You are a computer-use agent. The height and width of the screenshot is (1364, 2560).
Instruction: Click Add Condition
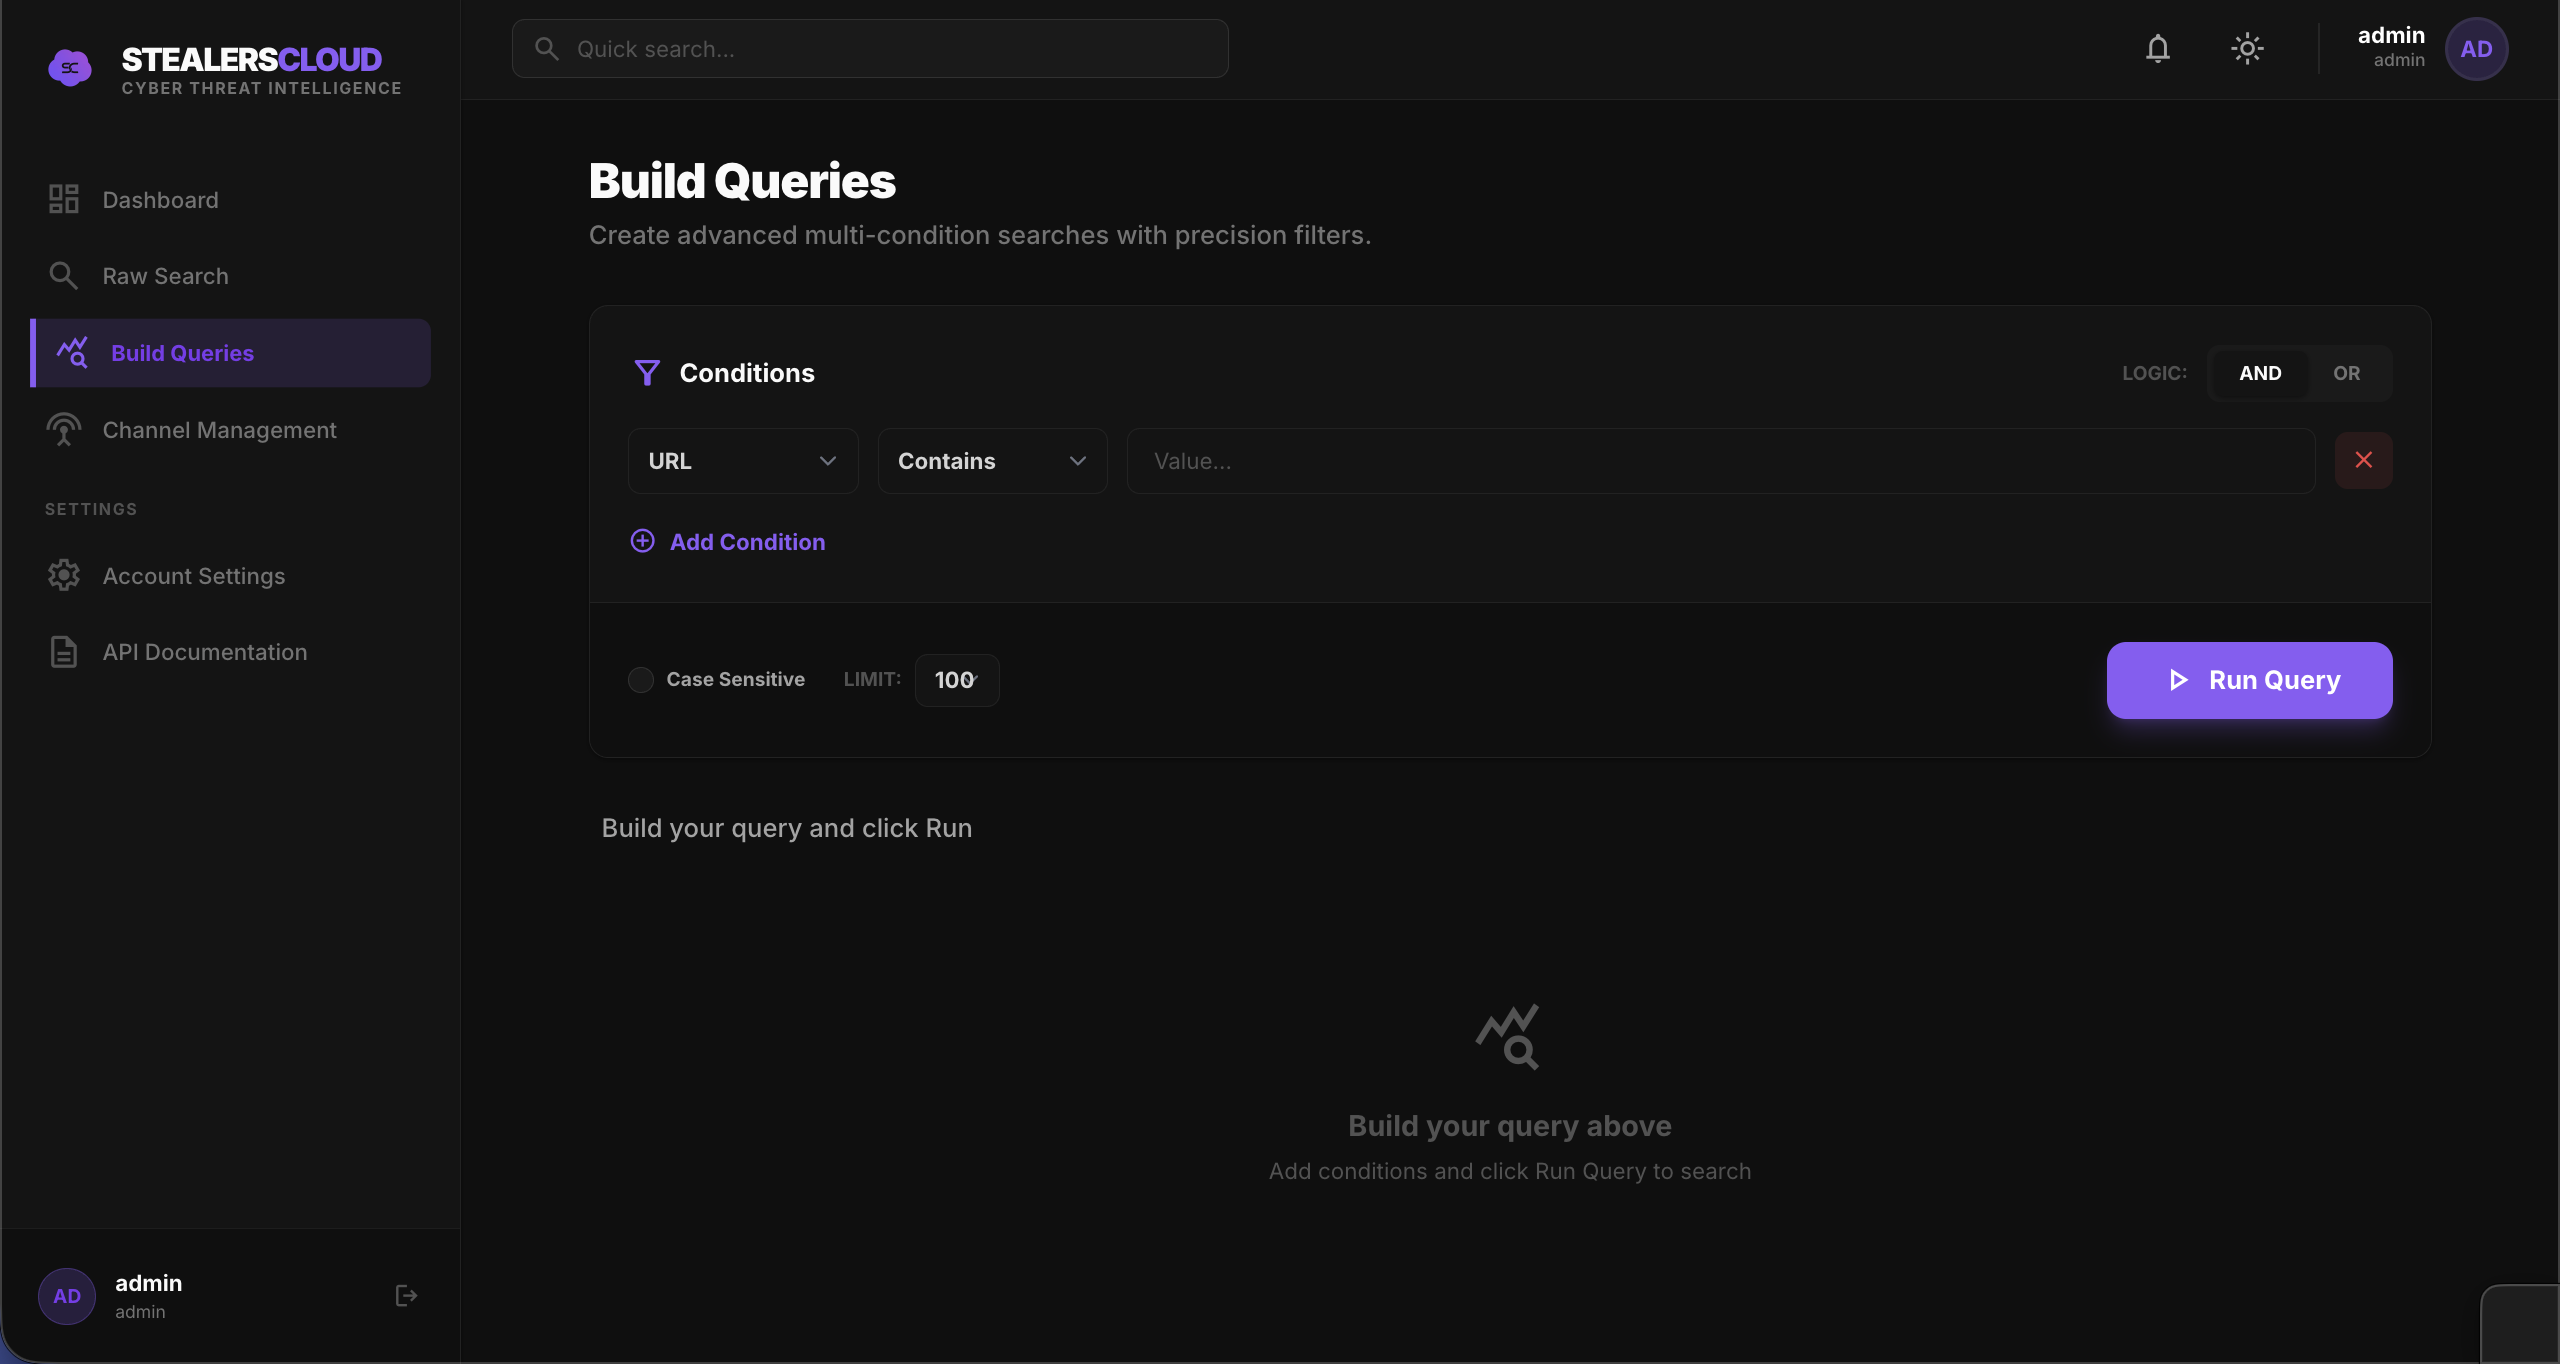tap(729, 541)
